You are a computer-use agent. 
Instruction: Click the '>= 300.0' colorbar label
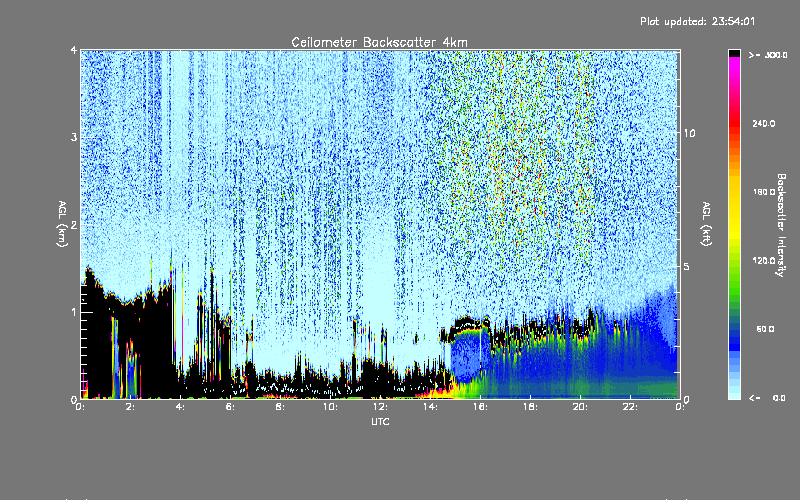coord(767,55)
